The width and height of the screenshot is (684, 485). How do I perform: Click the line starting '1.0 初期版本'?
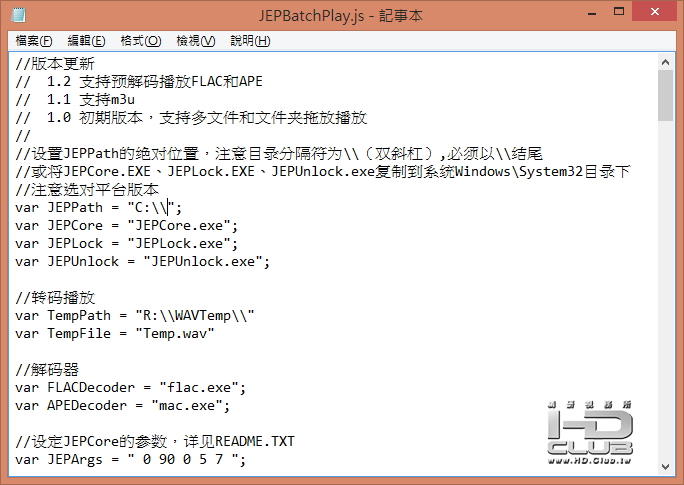[191, 117]
